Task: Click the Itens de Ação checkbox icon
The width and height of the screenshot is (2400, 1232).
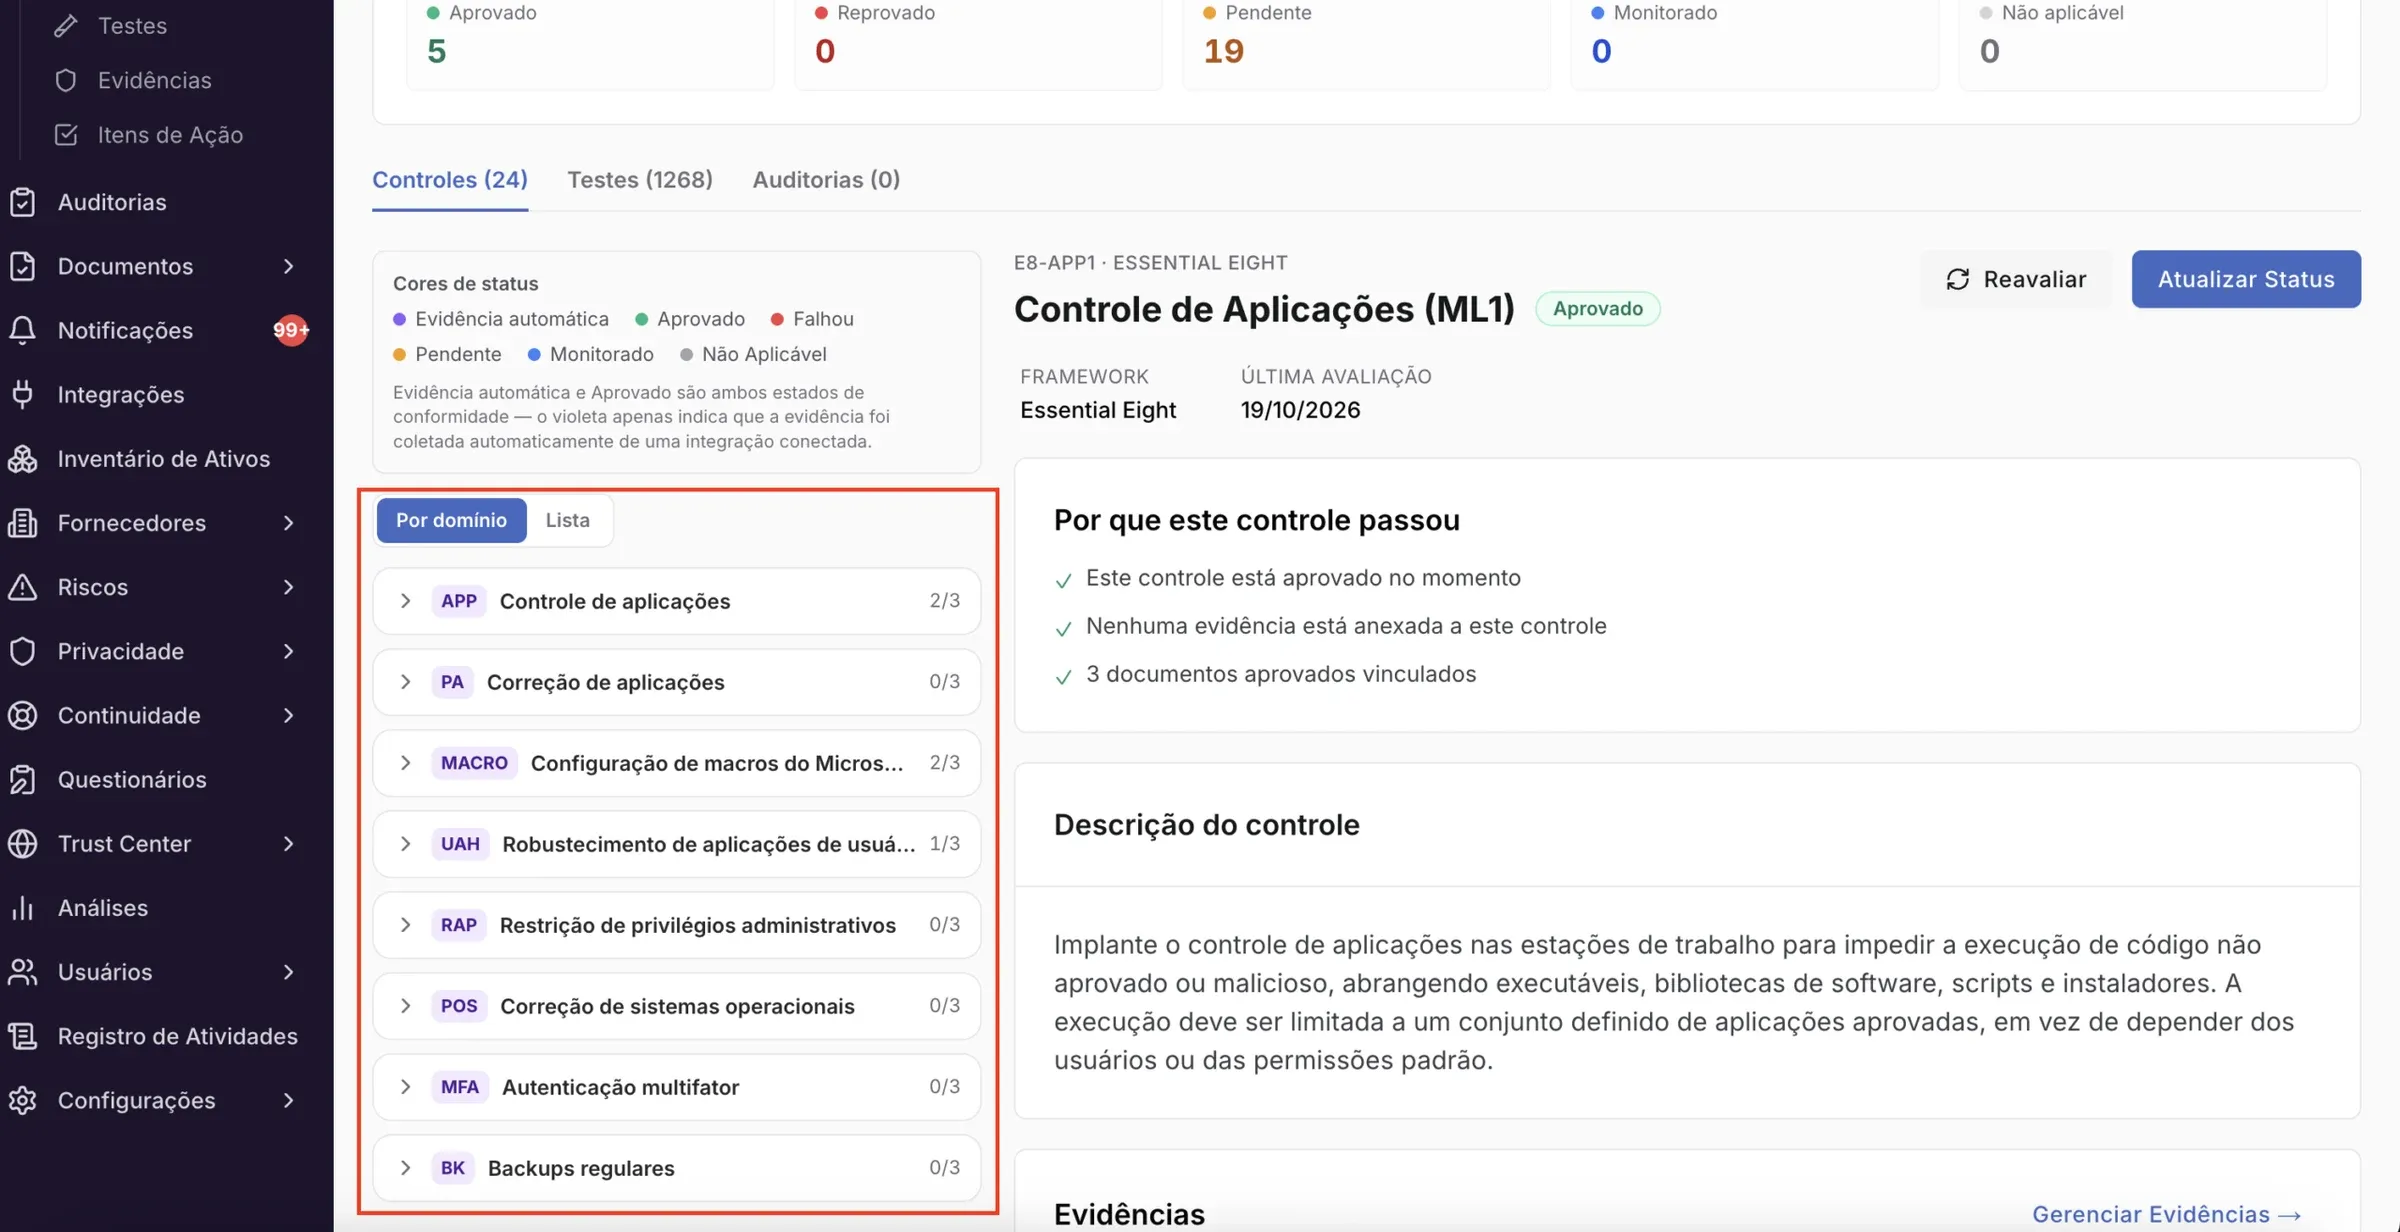Action: (x=66, y=135)
